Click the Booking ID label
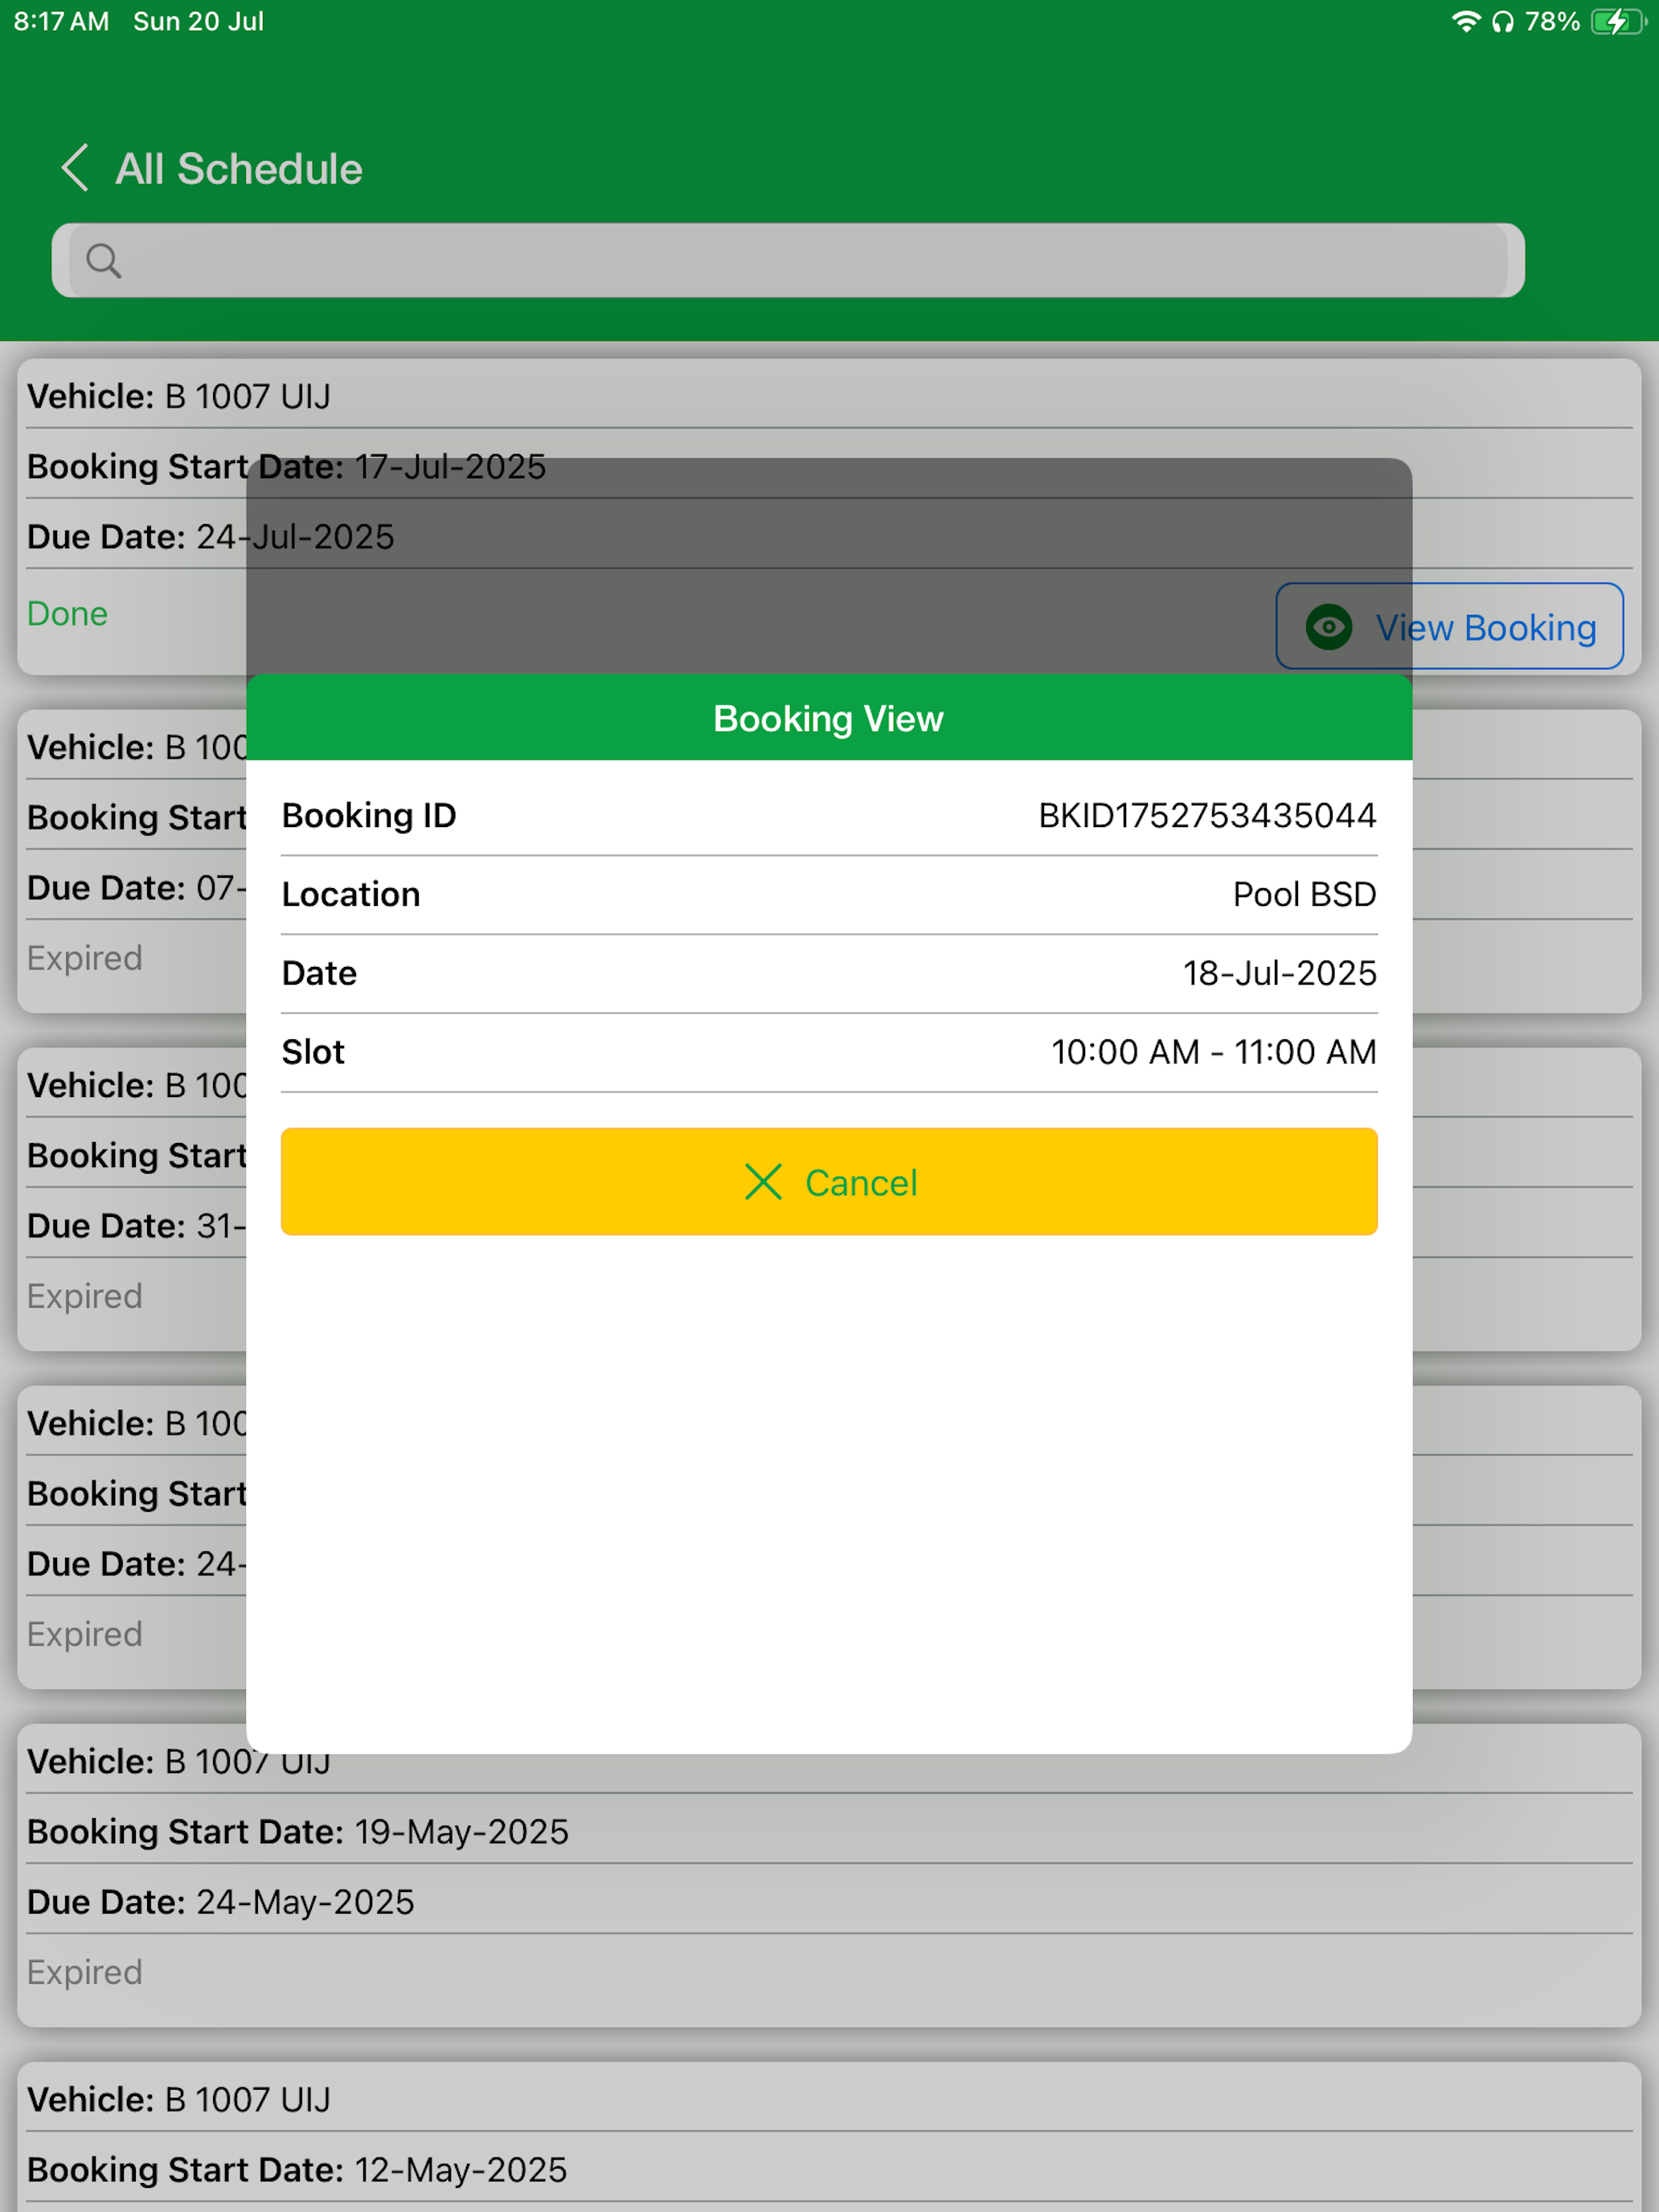This screenshot has width=1659, height=2212. (369, 815)
